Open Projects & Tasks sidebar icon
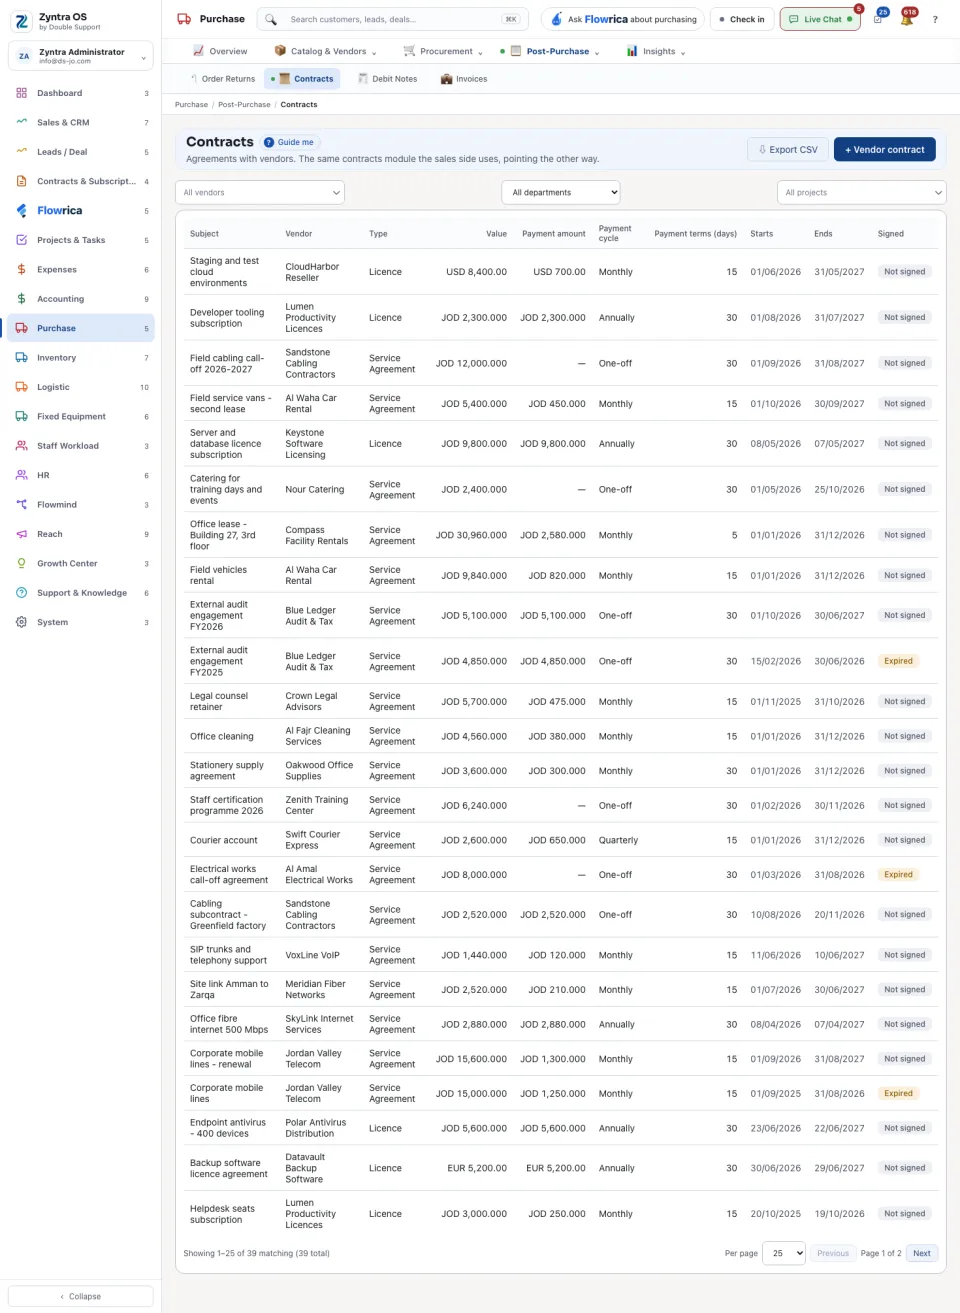The height and width of the screenshot is (1313, 960). coord(21,240)
